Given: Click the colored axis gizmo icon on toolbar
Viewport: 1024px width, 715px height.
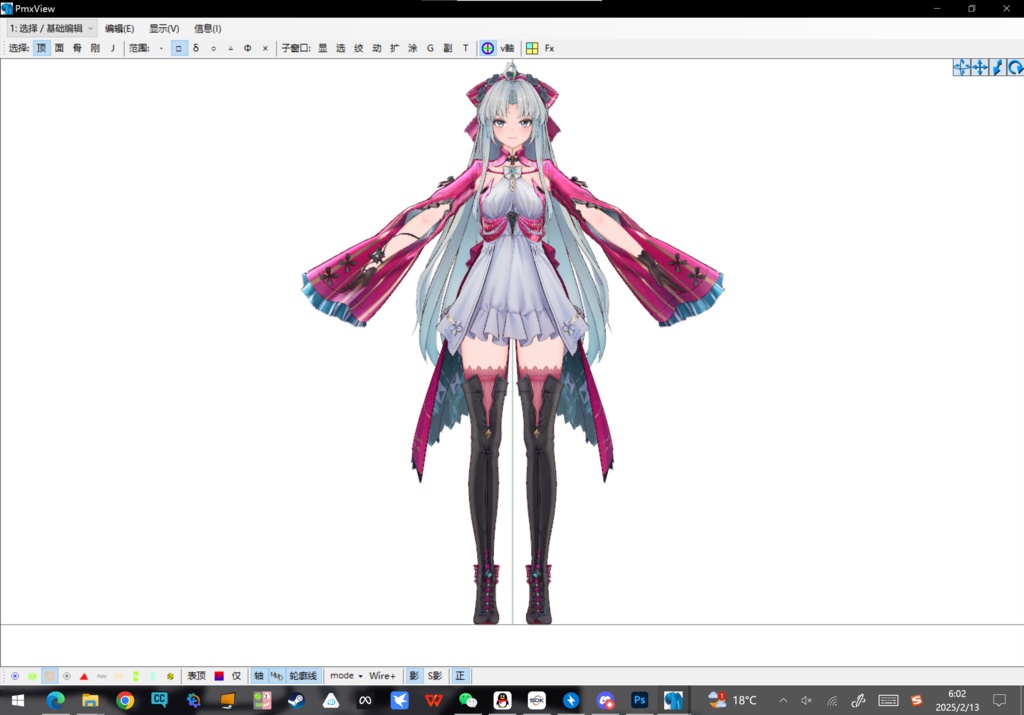Looking at the screenshot, I should coord(487,47).
